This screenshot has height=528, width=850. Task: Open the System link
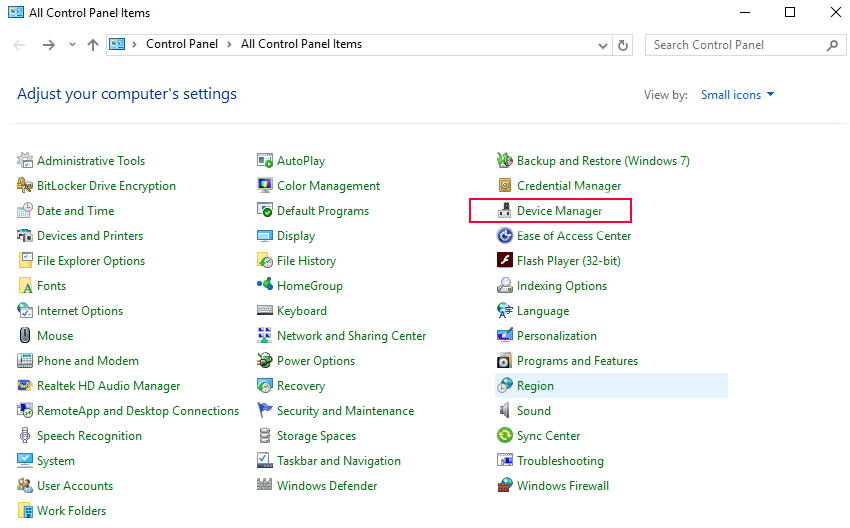click(56, 461)
